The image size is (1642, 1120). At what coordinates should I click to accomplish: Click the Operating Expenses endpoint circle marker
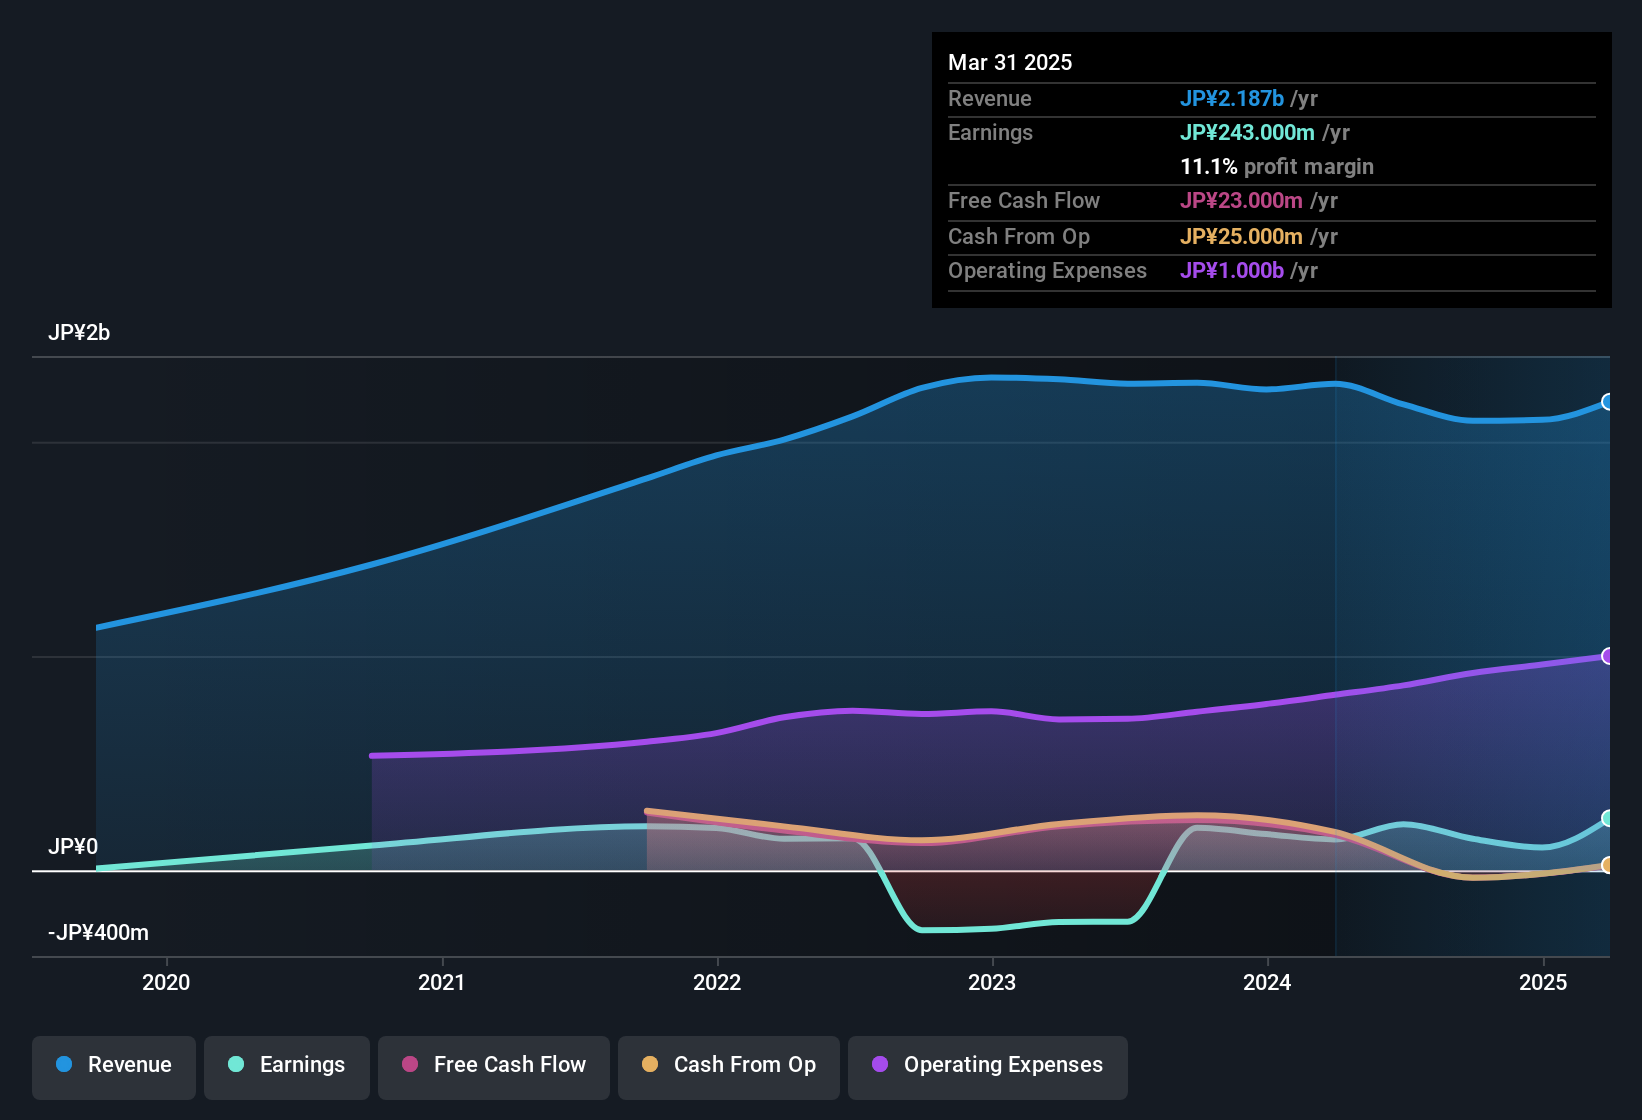[x=1608, y=656]
